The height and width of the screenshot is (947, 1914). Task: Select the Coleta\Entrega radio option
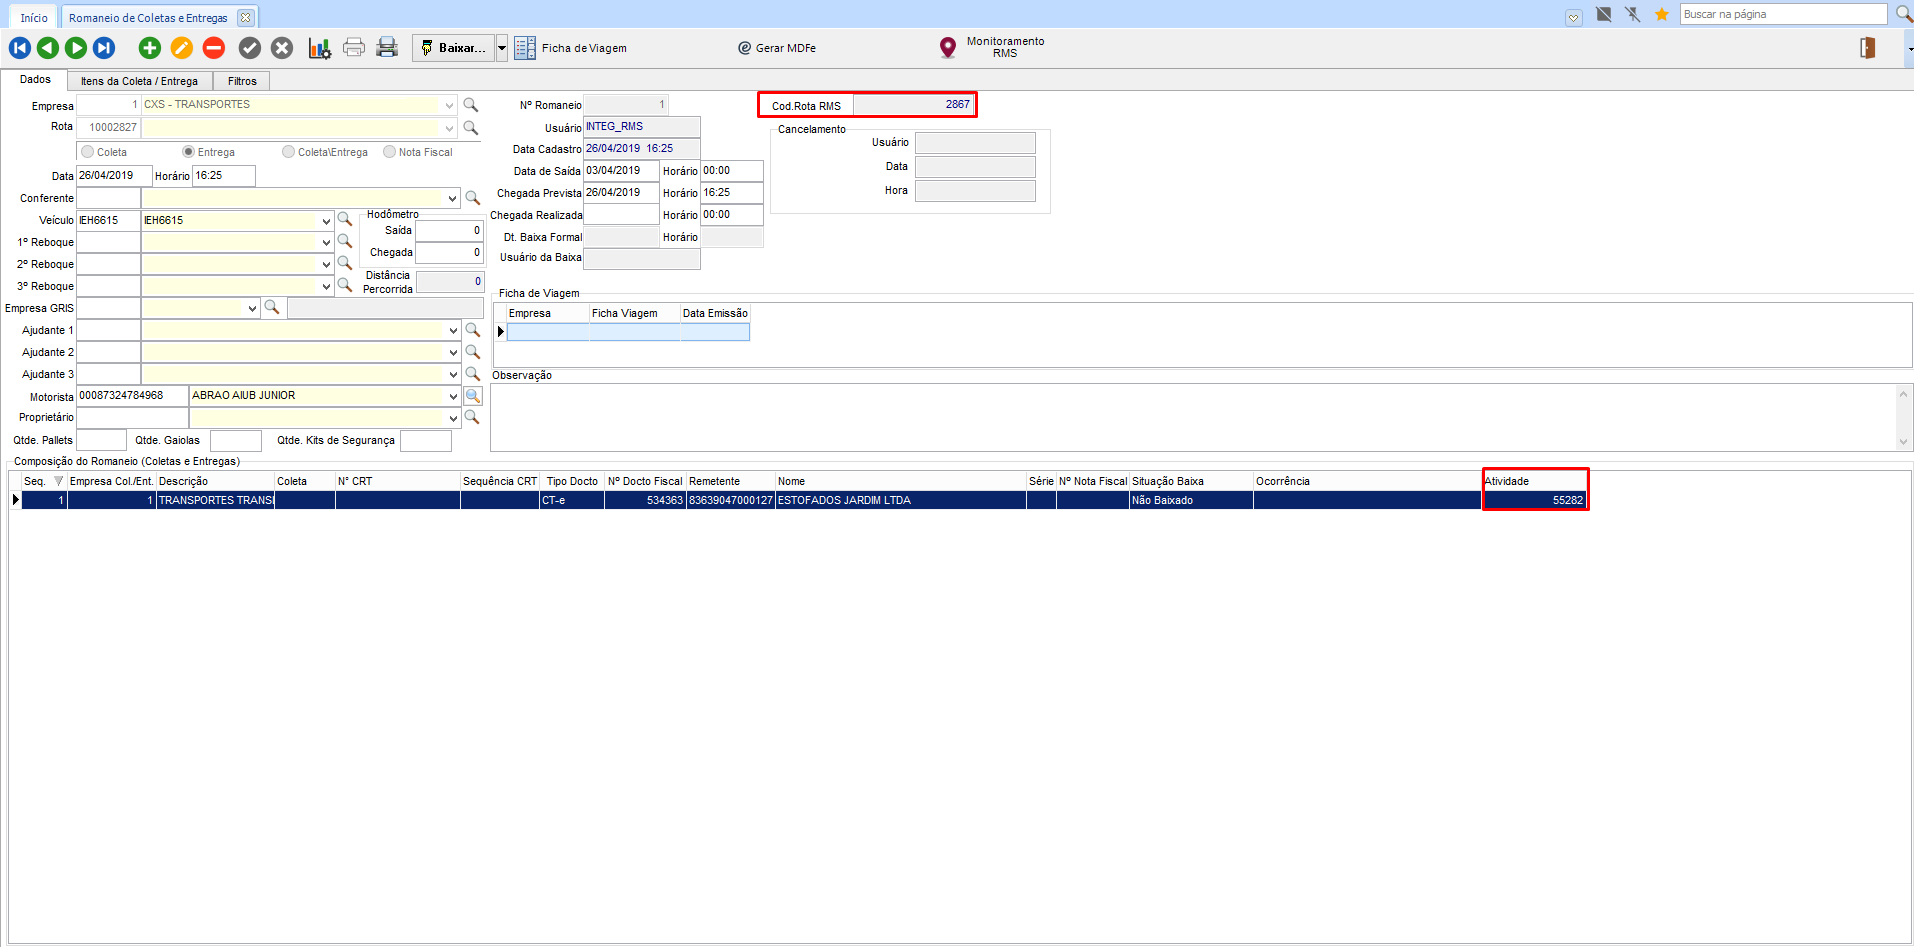pyautogui.click(x=288, y=152)
